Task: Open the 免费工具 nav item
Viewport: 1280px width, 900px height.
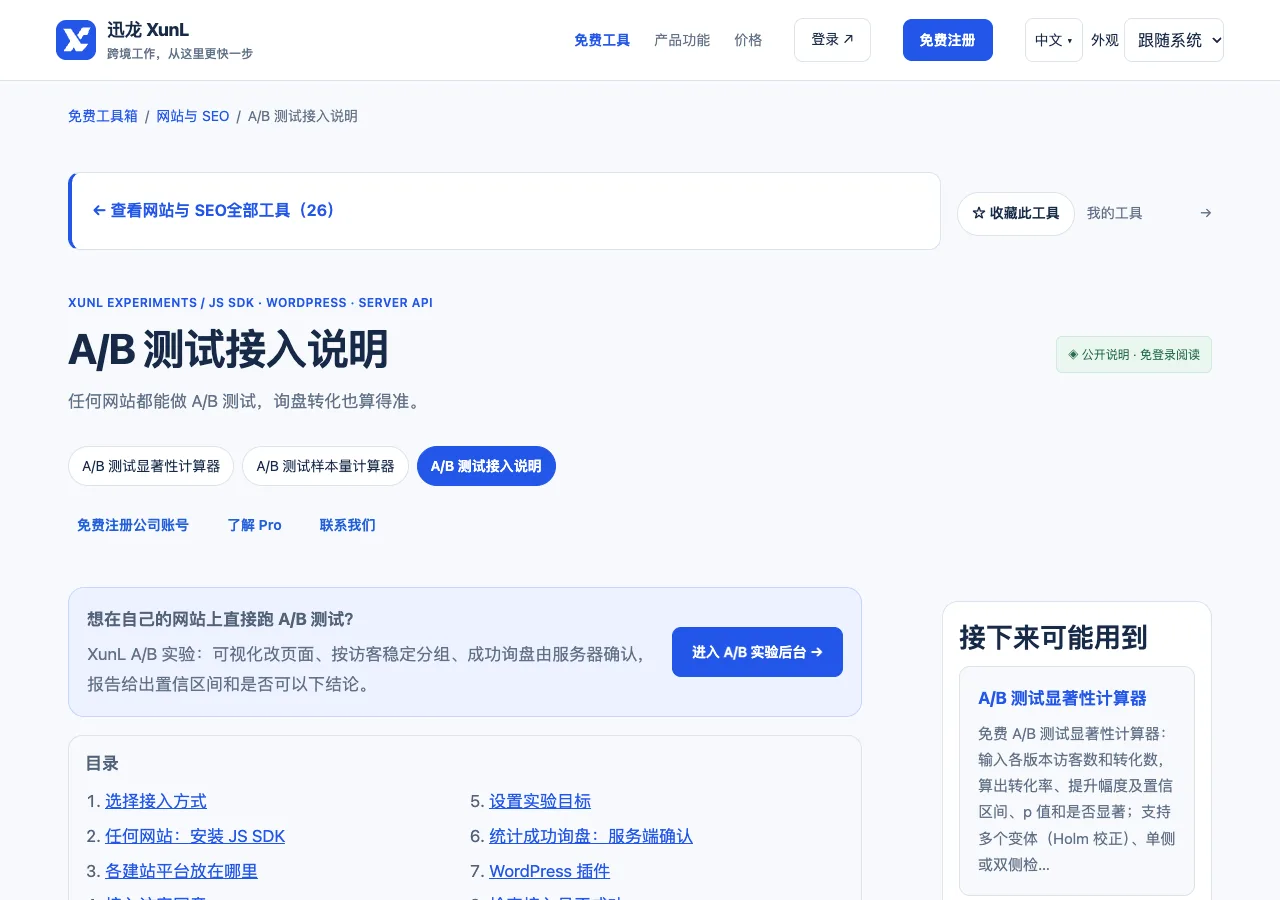Action: (x=602, y=40)
